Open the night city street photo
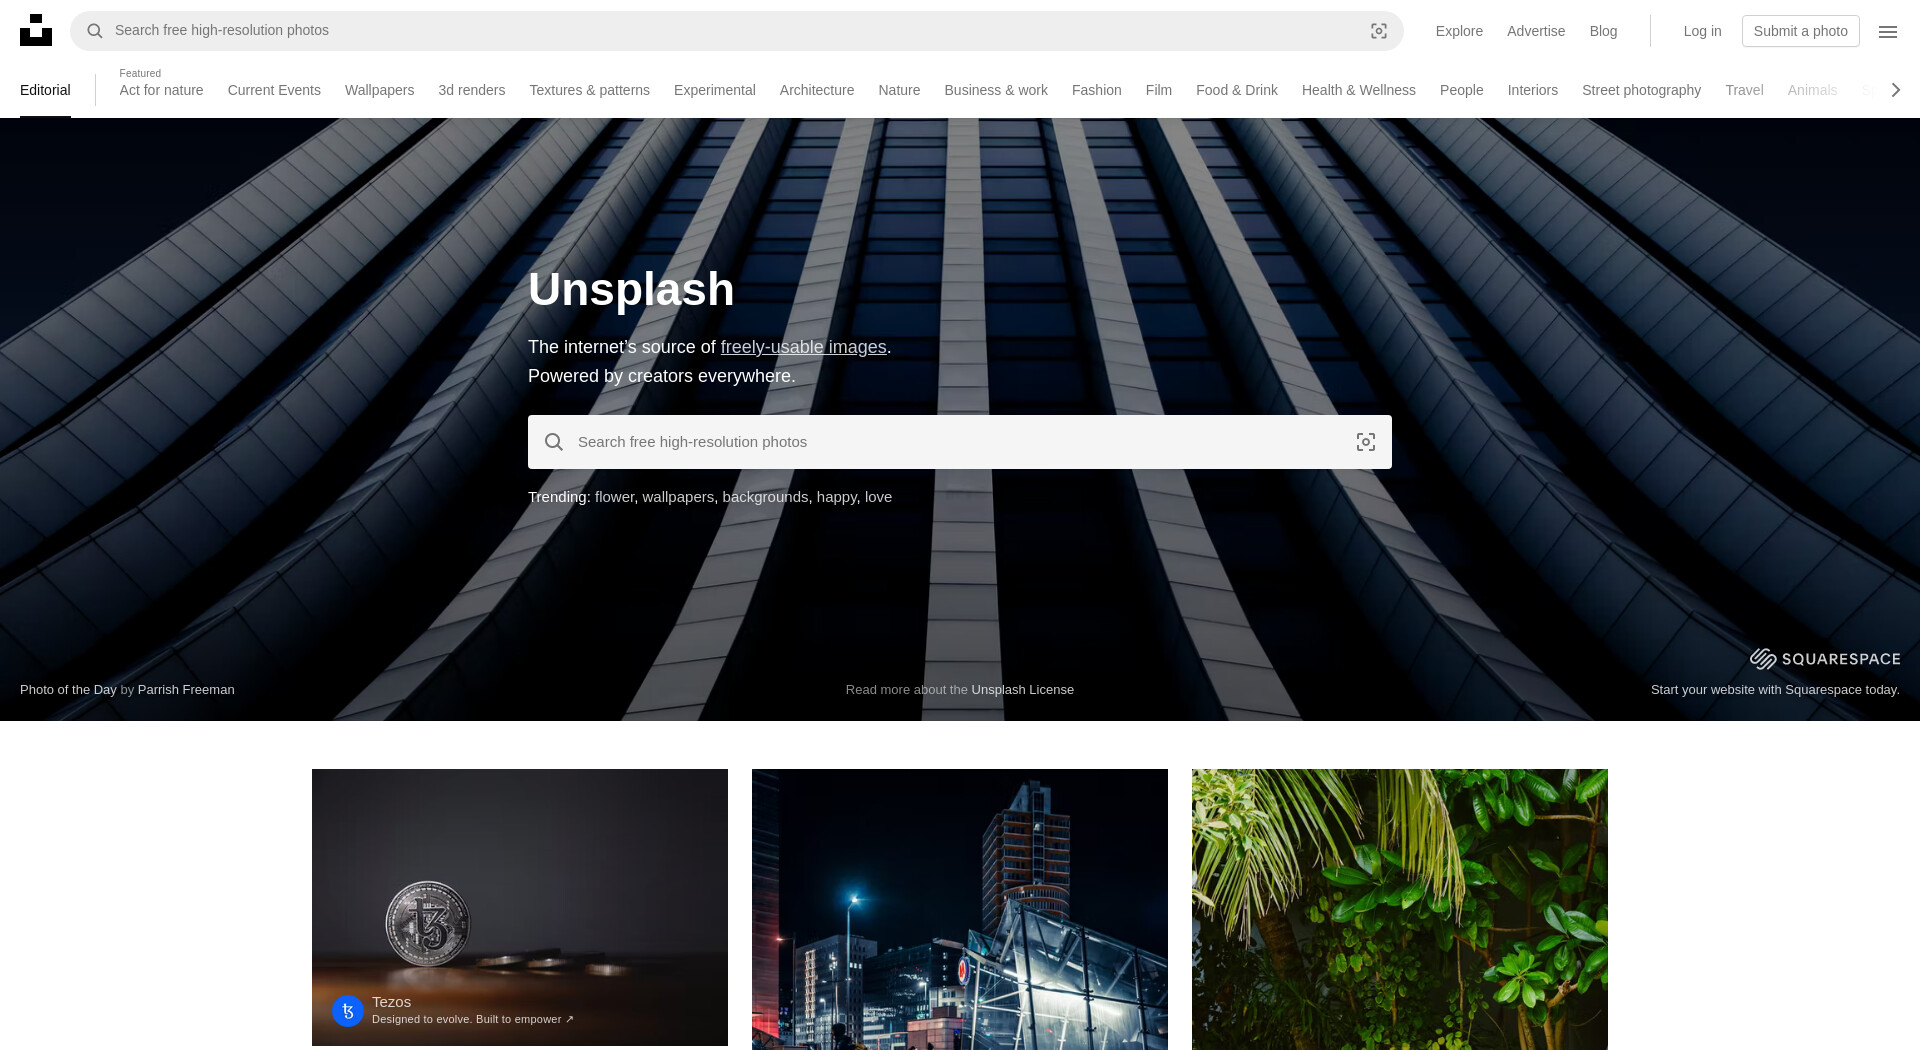 960,909
